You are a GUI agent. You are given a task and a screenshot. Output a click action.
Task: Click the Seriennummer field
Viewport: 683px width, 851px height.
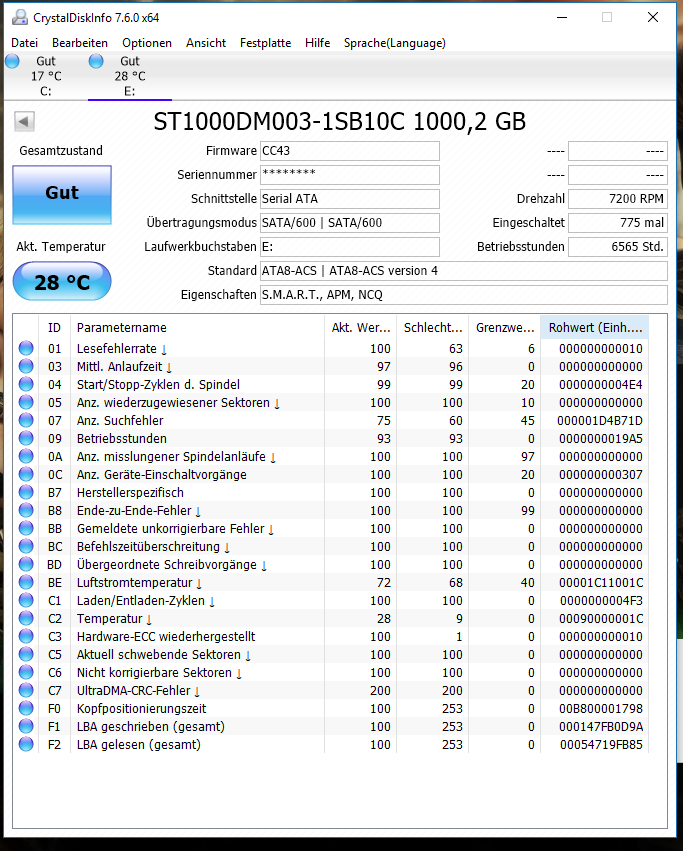coord(350,175)
